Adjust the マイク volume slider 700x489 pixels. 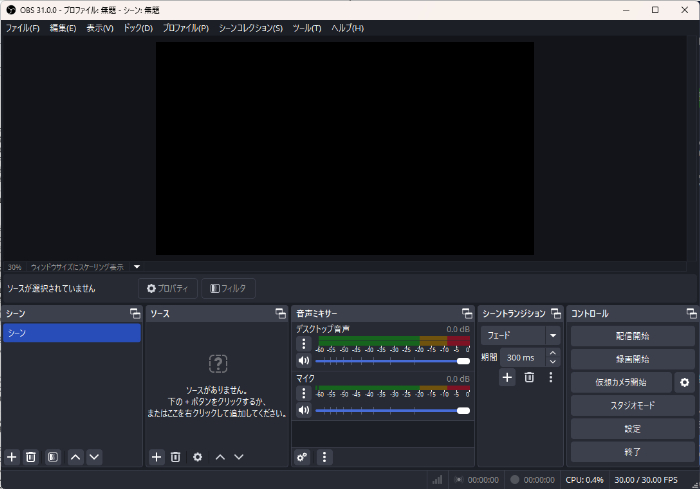392,410
